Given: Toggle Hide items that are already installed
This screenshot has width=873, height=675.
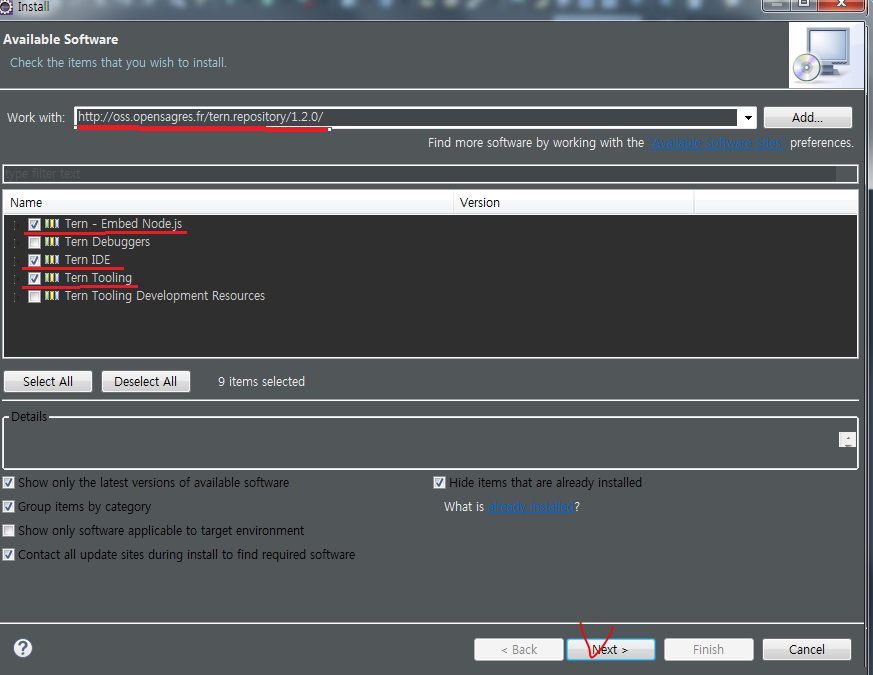Looking at the screenshot, I should 439,482.
